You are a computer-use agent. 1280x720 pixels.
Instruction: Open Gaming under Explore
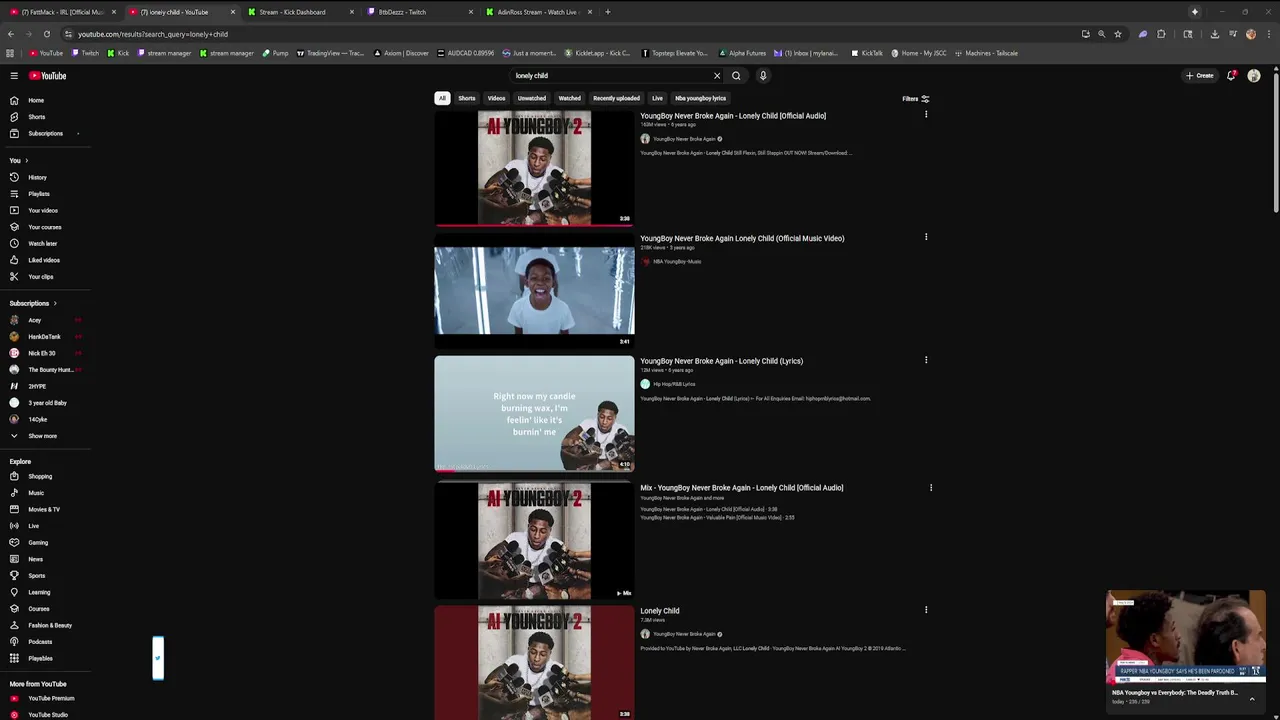(x=38, y=542)
